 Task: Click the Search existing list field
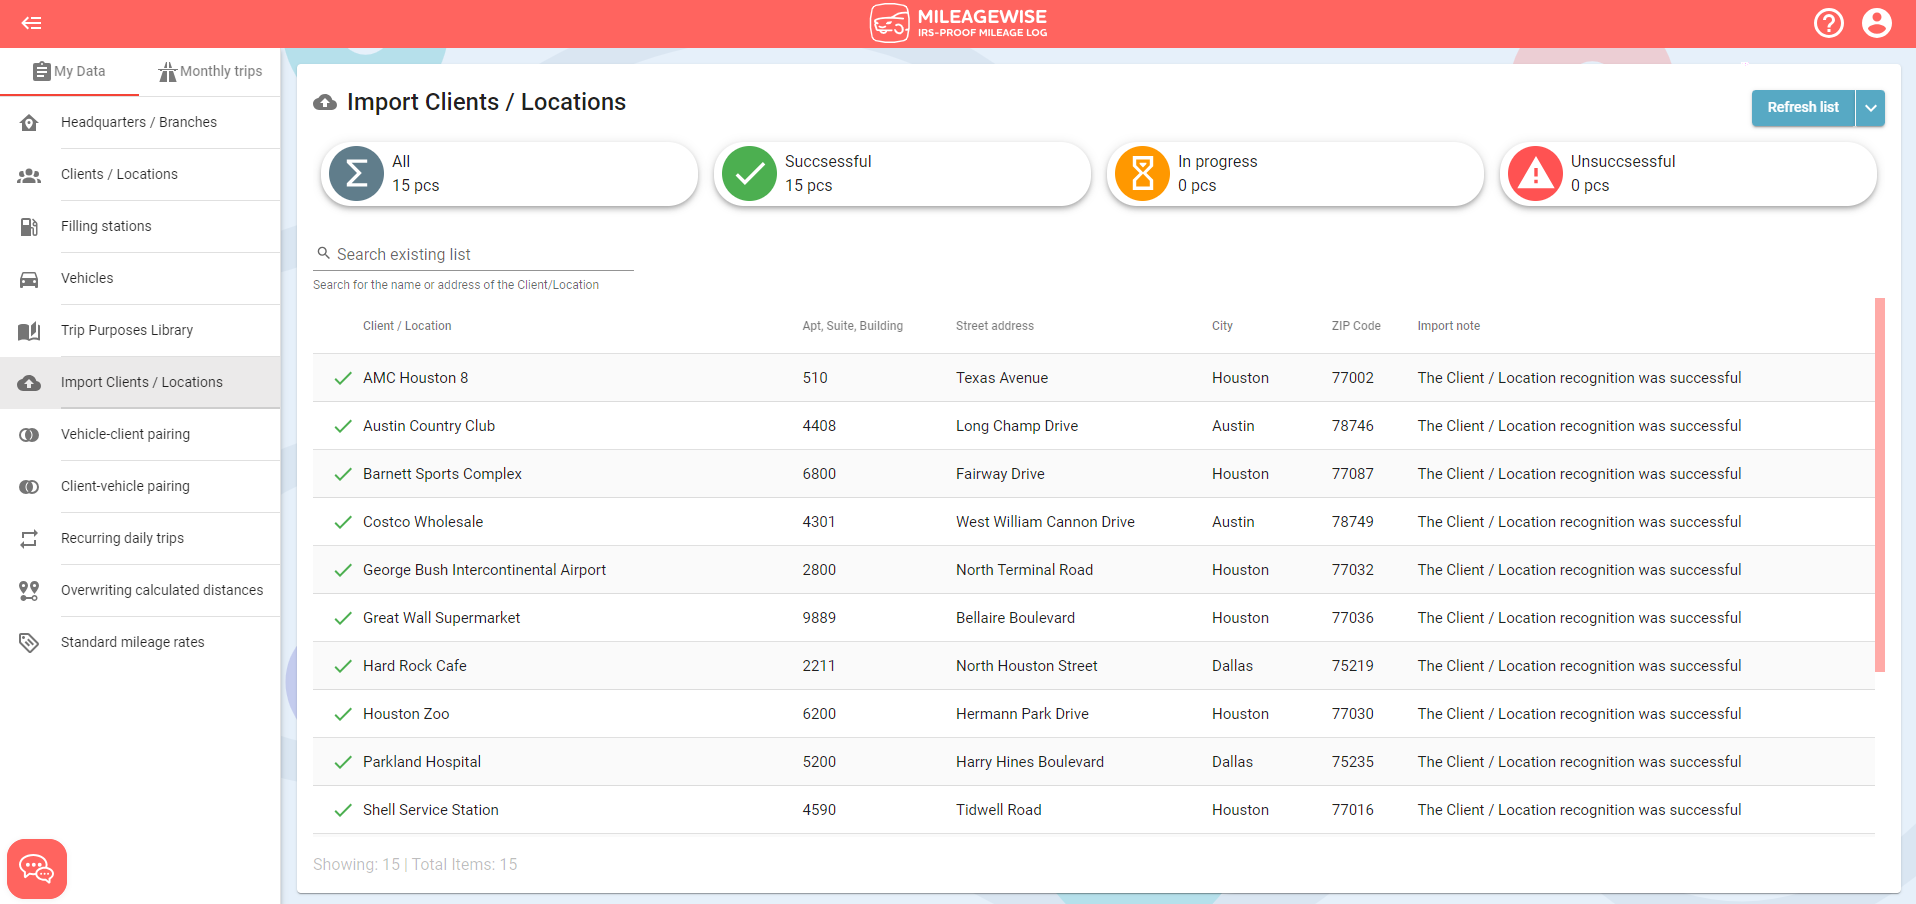pos(472,254)
